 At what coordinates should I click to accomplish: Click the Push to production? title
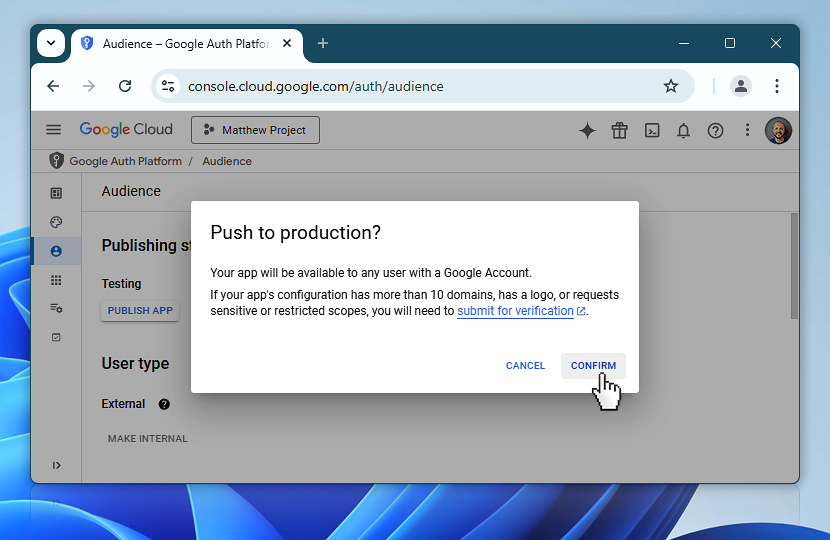(x=295, y=233)
